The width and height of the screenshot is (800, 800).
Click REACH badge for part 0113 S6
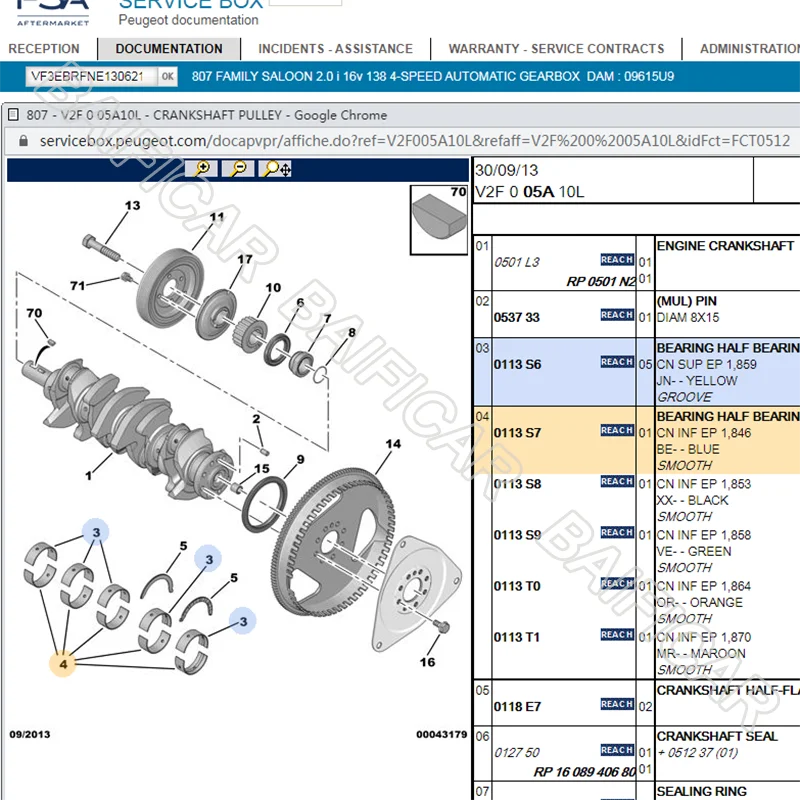point(617,362)
